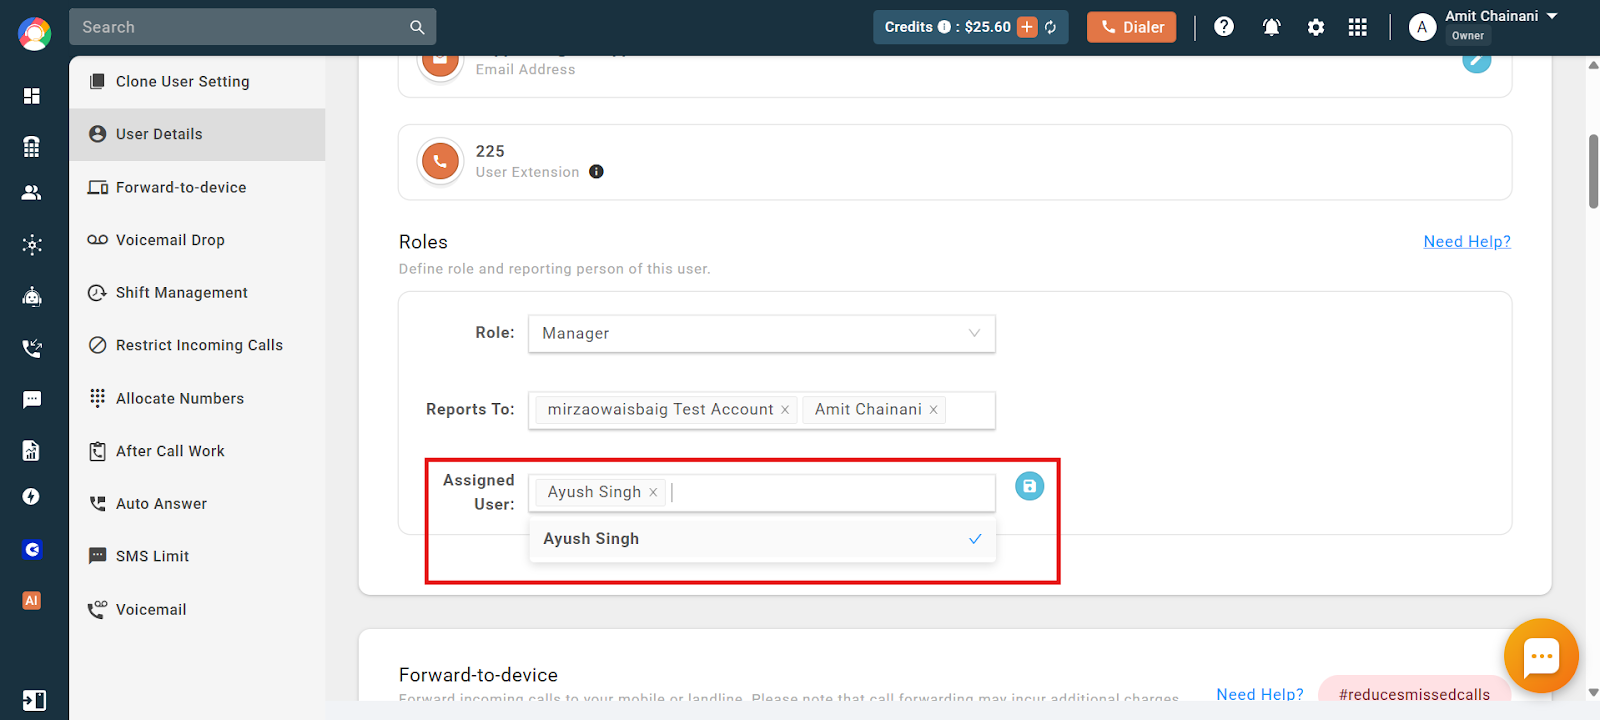
Task: Click the user avatar letter A
Action: [1422, 27]
